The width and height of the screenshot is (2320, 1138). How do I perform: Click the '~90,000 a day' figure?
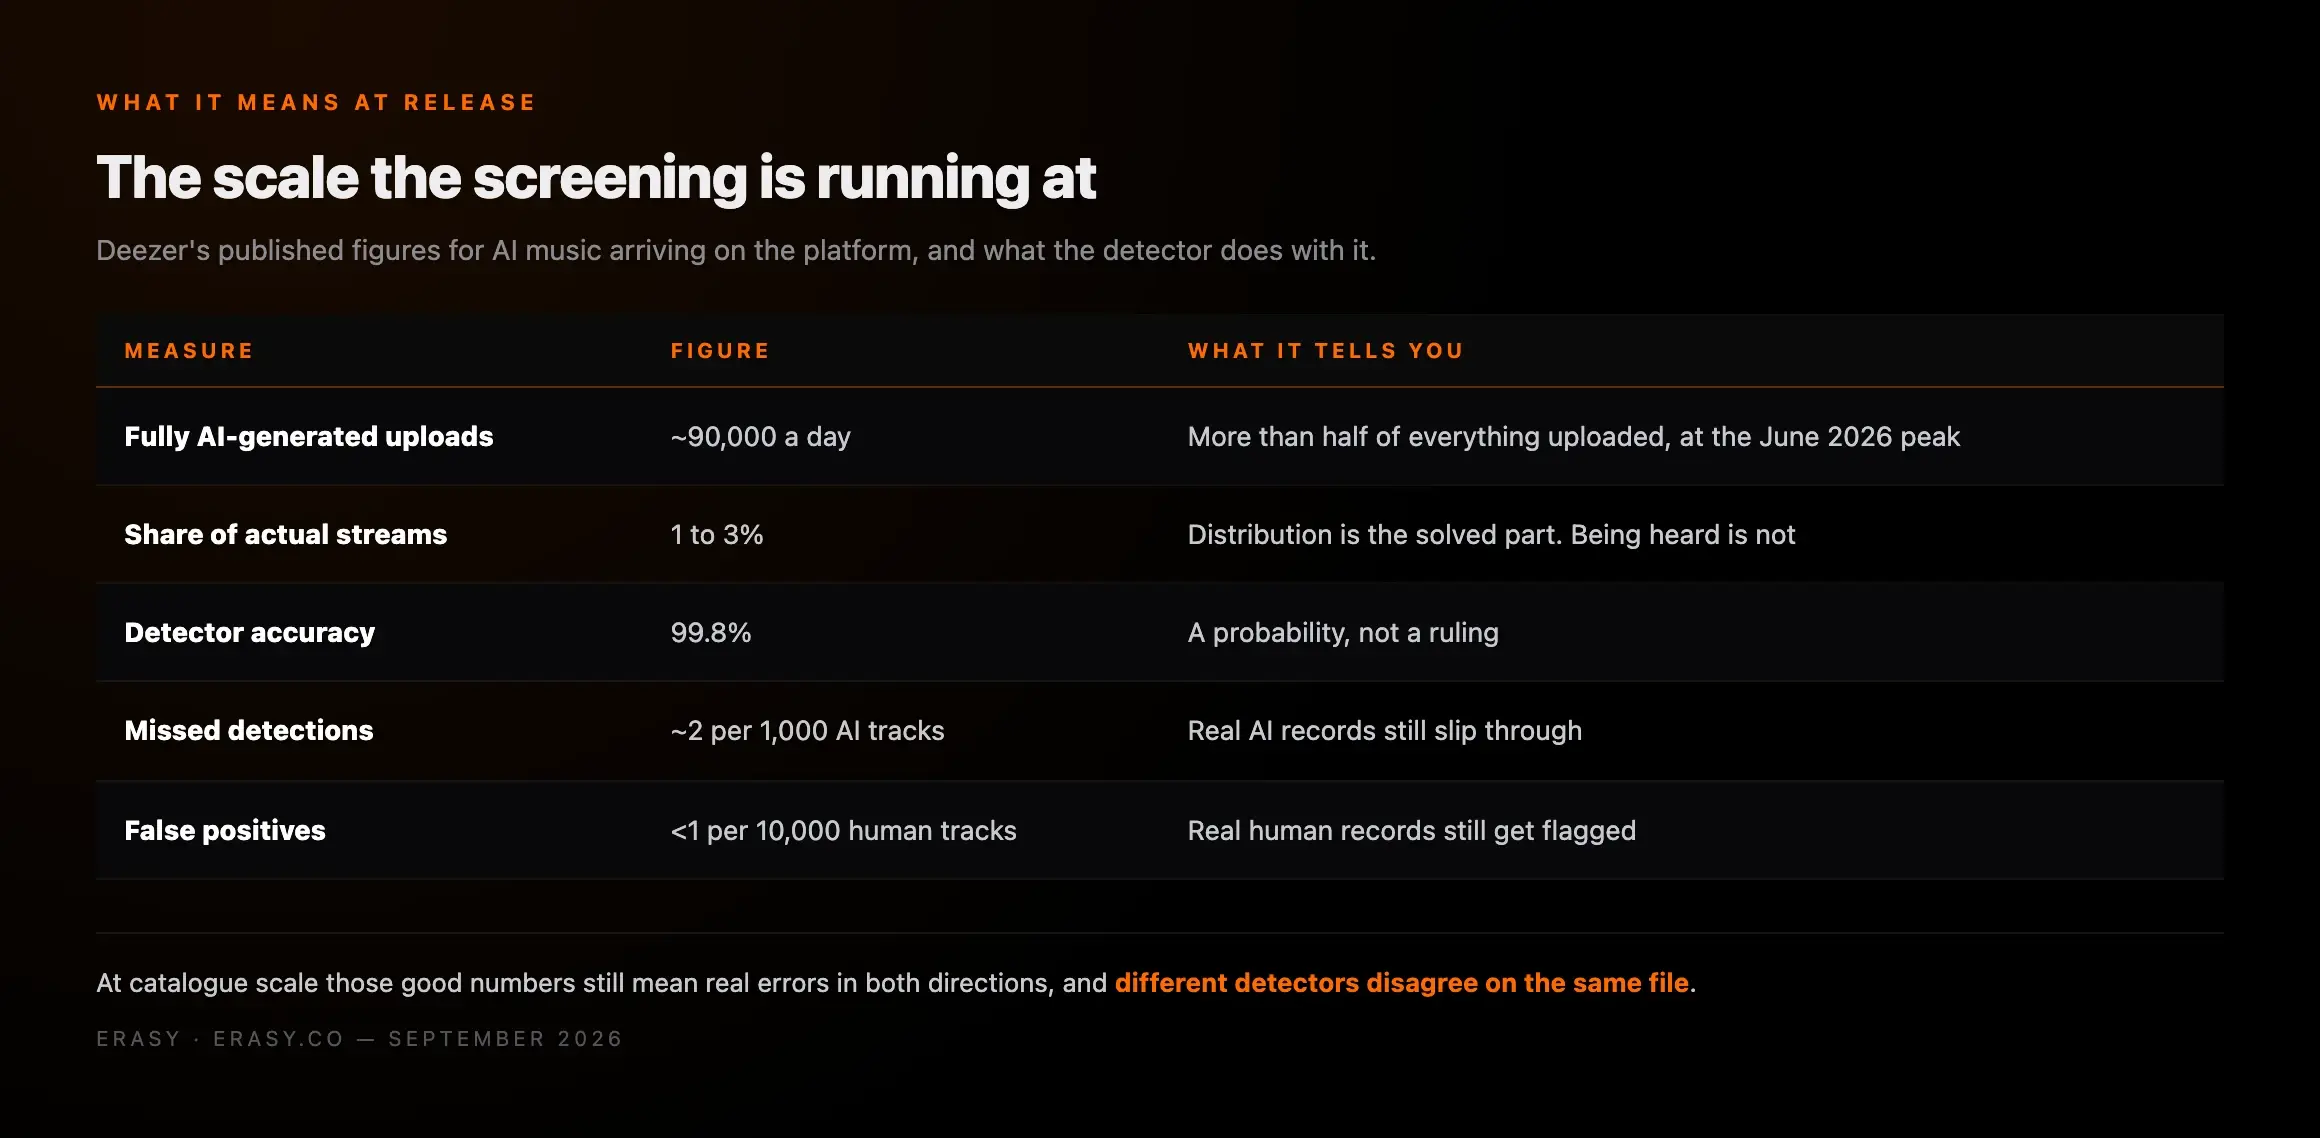click(760, 437)
